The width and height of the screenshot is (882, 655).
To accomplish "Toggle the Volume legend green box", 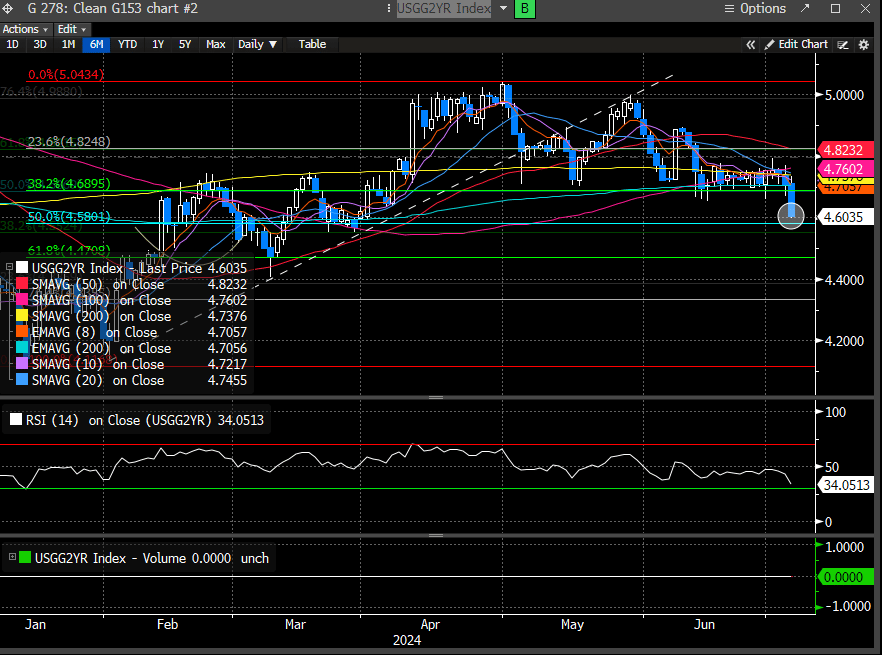I will pos(25,558).
